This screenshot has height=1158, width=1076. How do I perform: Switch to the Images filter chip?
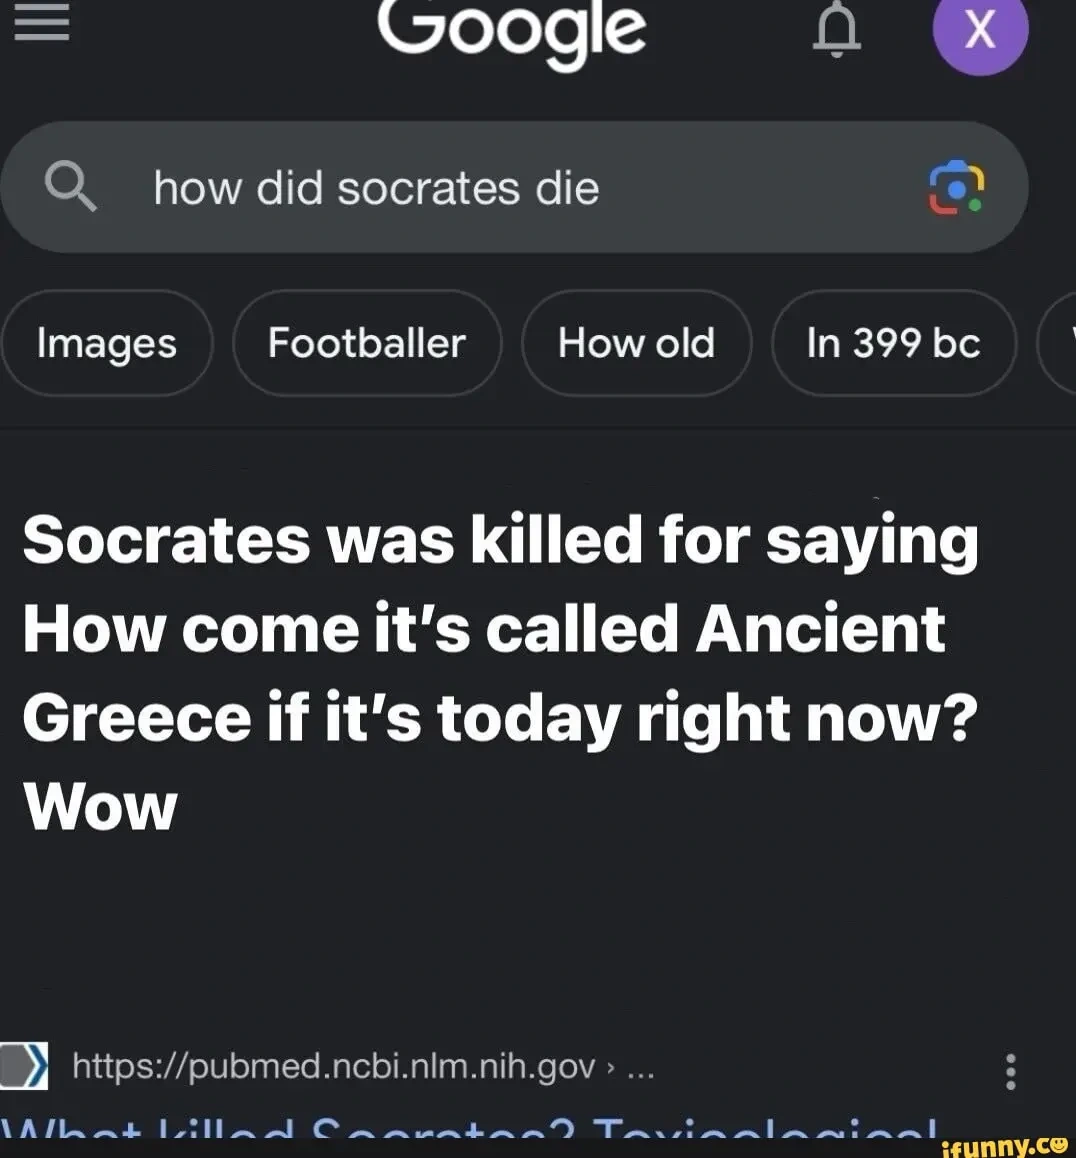[x=107, y=343]
